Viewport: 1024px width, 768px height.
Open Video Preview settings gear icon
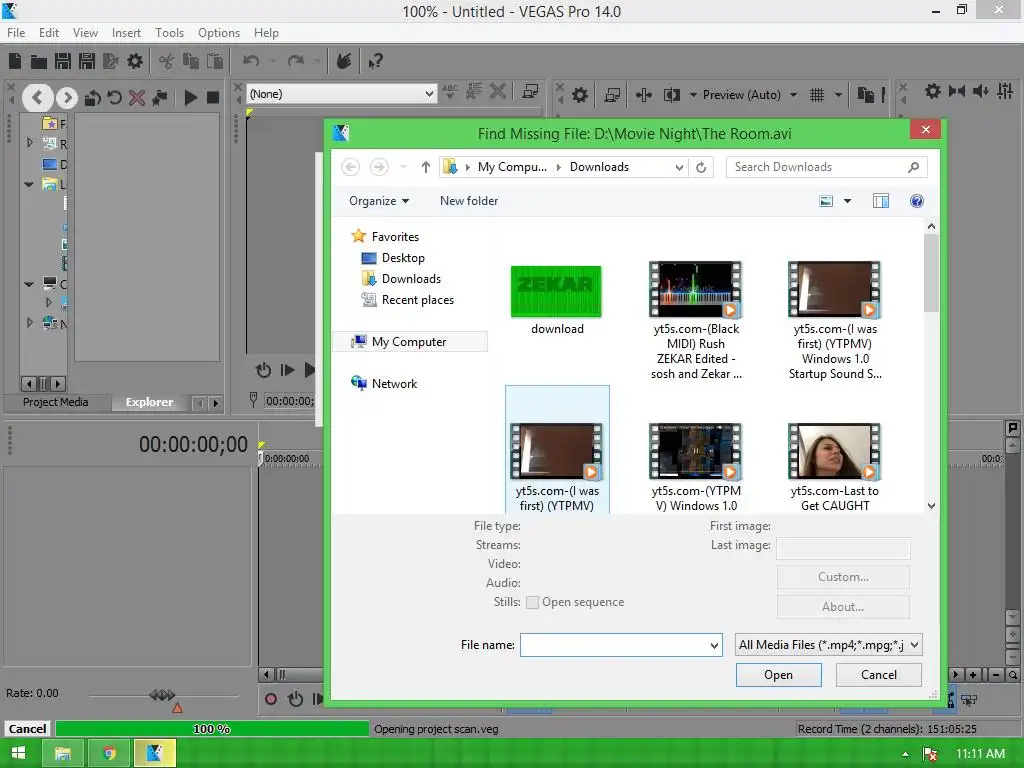point(579,95)
